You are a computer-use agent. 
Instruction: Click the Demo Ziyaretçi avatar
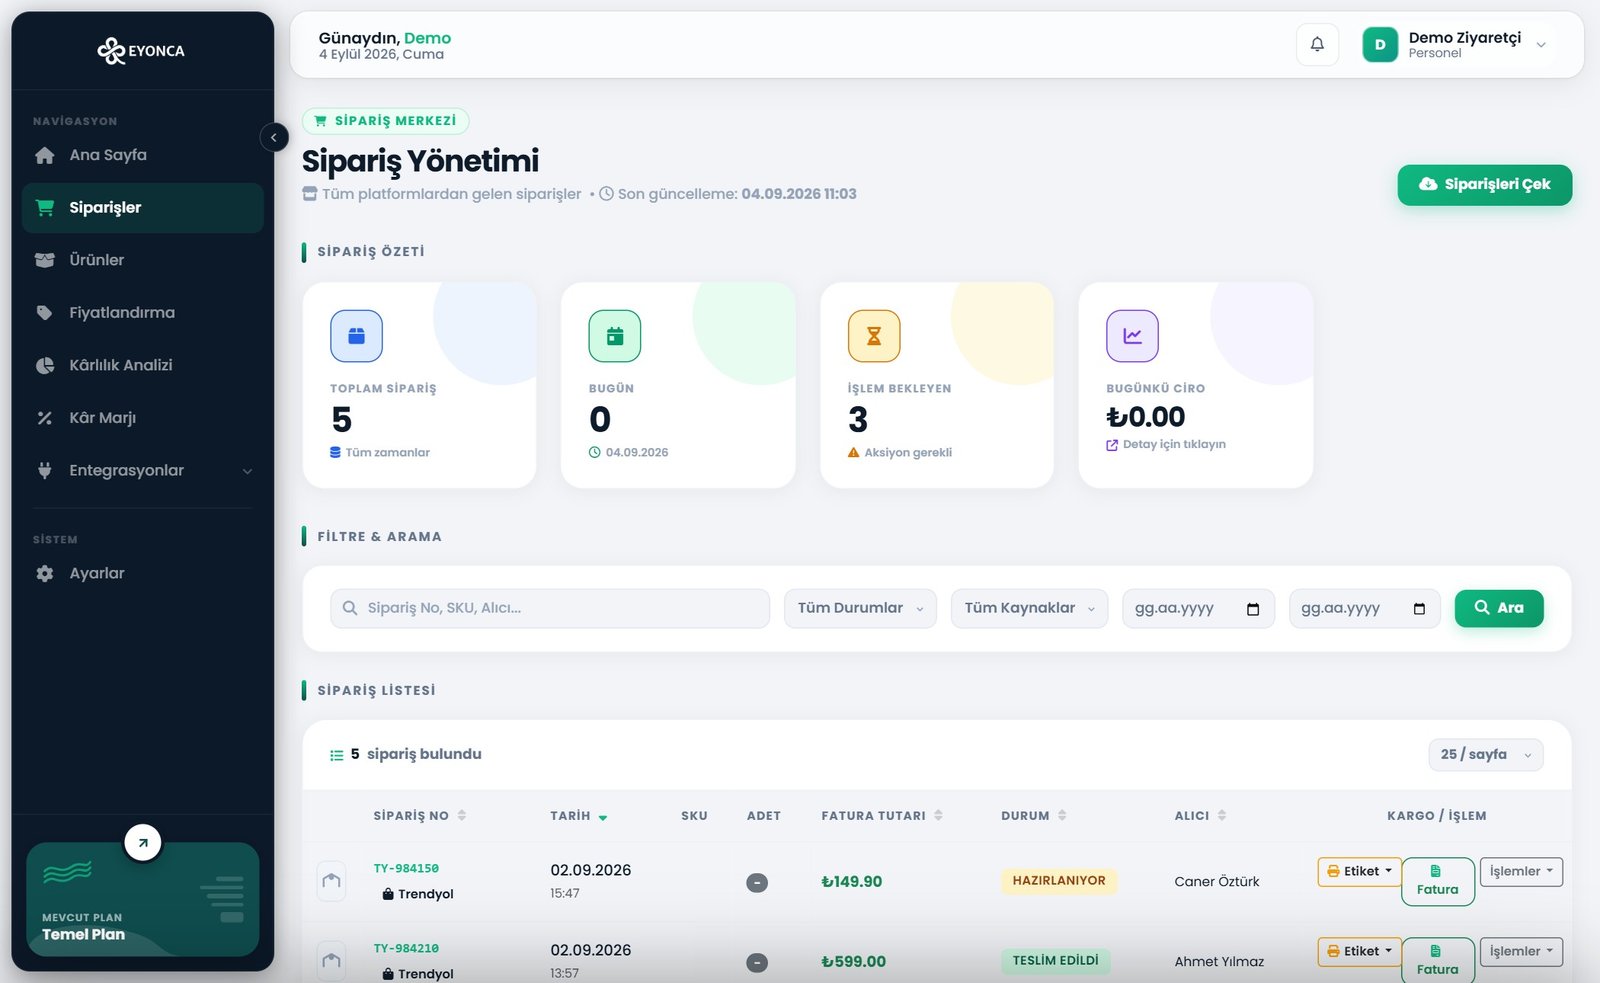(1380, 44)
